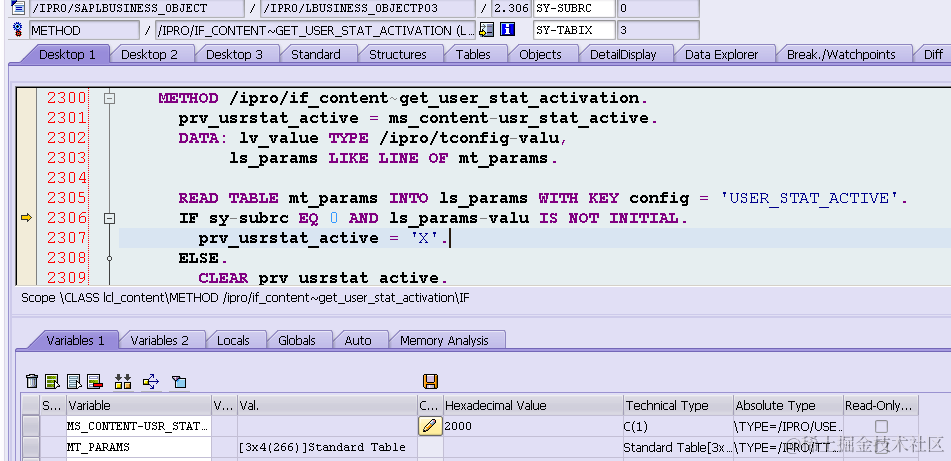951x461 pixels.
Task: Collapse the METHOD block at line 2300
Action: click(x=109, y=98)
